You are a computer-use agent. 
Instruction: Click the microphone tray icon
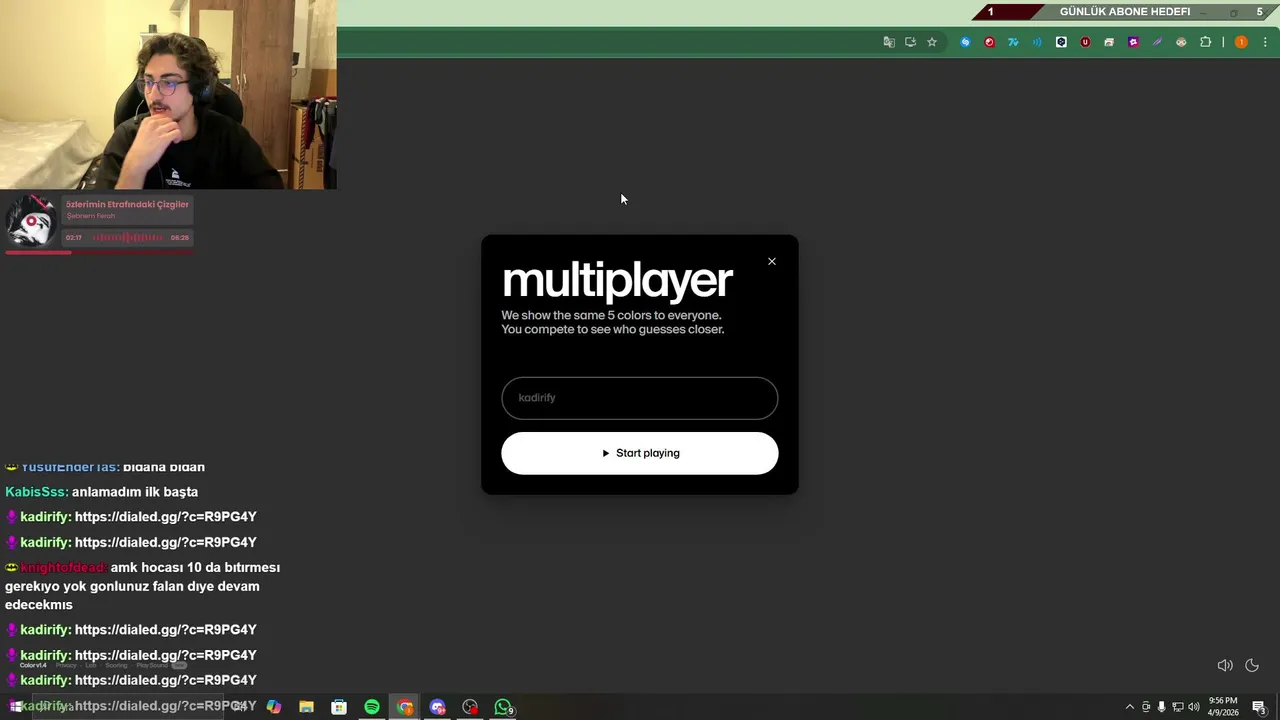1161,707
